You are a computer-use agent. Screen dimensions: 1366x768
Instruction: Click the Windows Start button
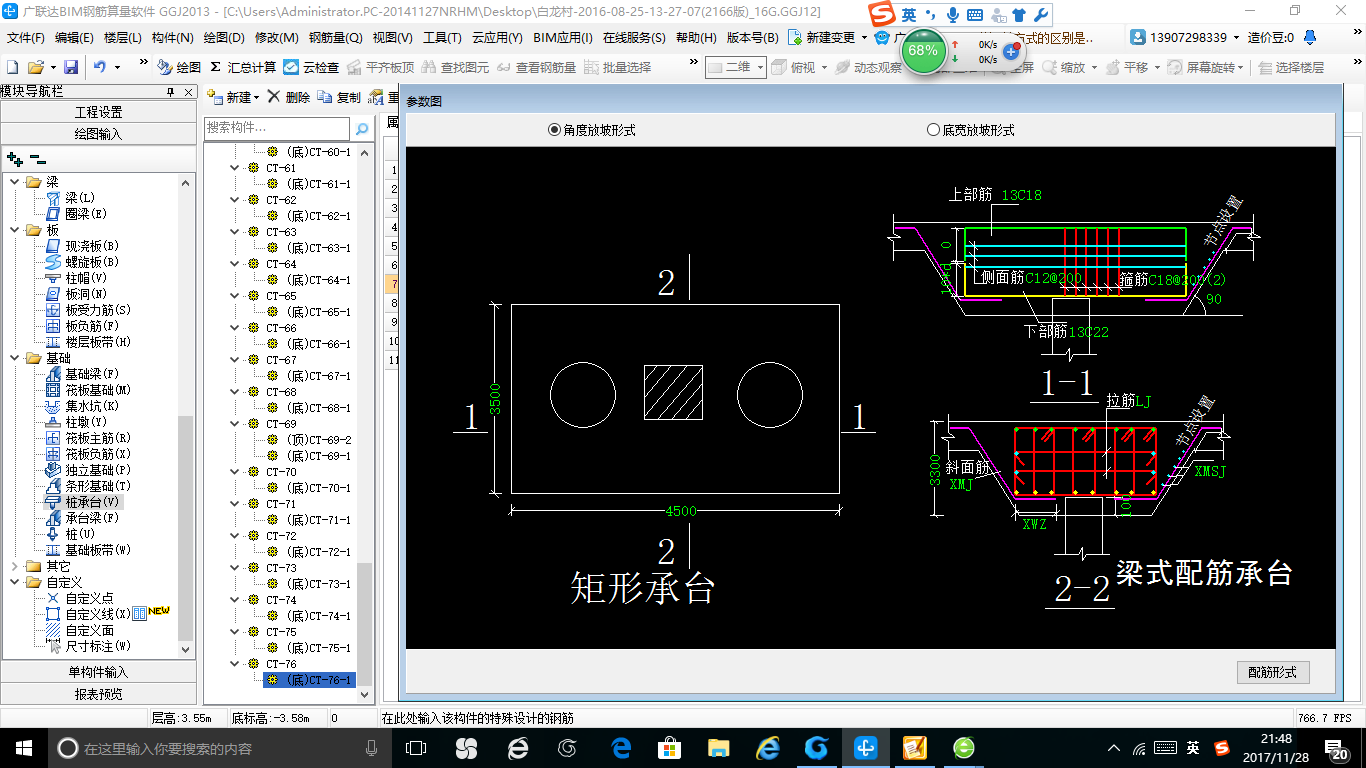click(23, 747)
